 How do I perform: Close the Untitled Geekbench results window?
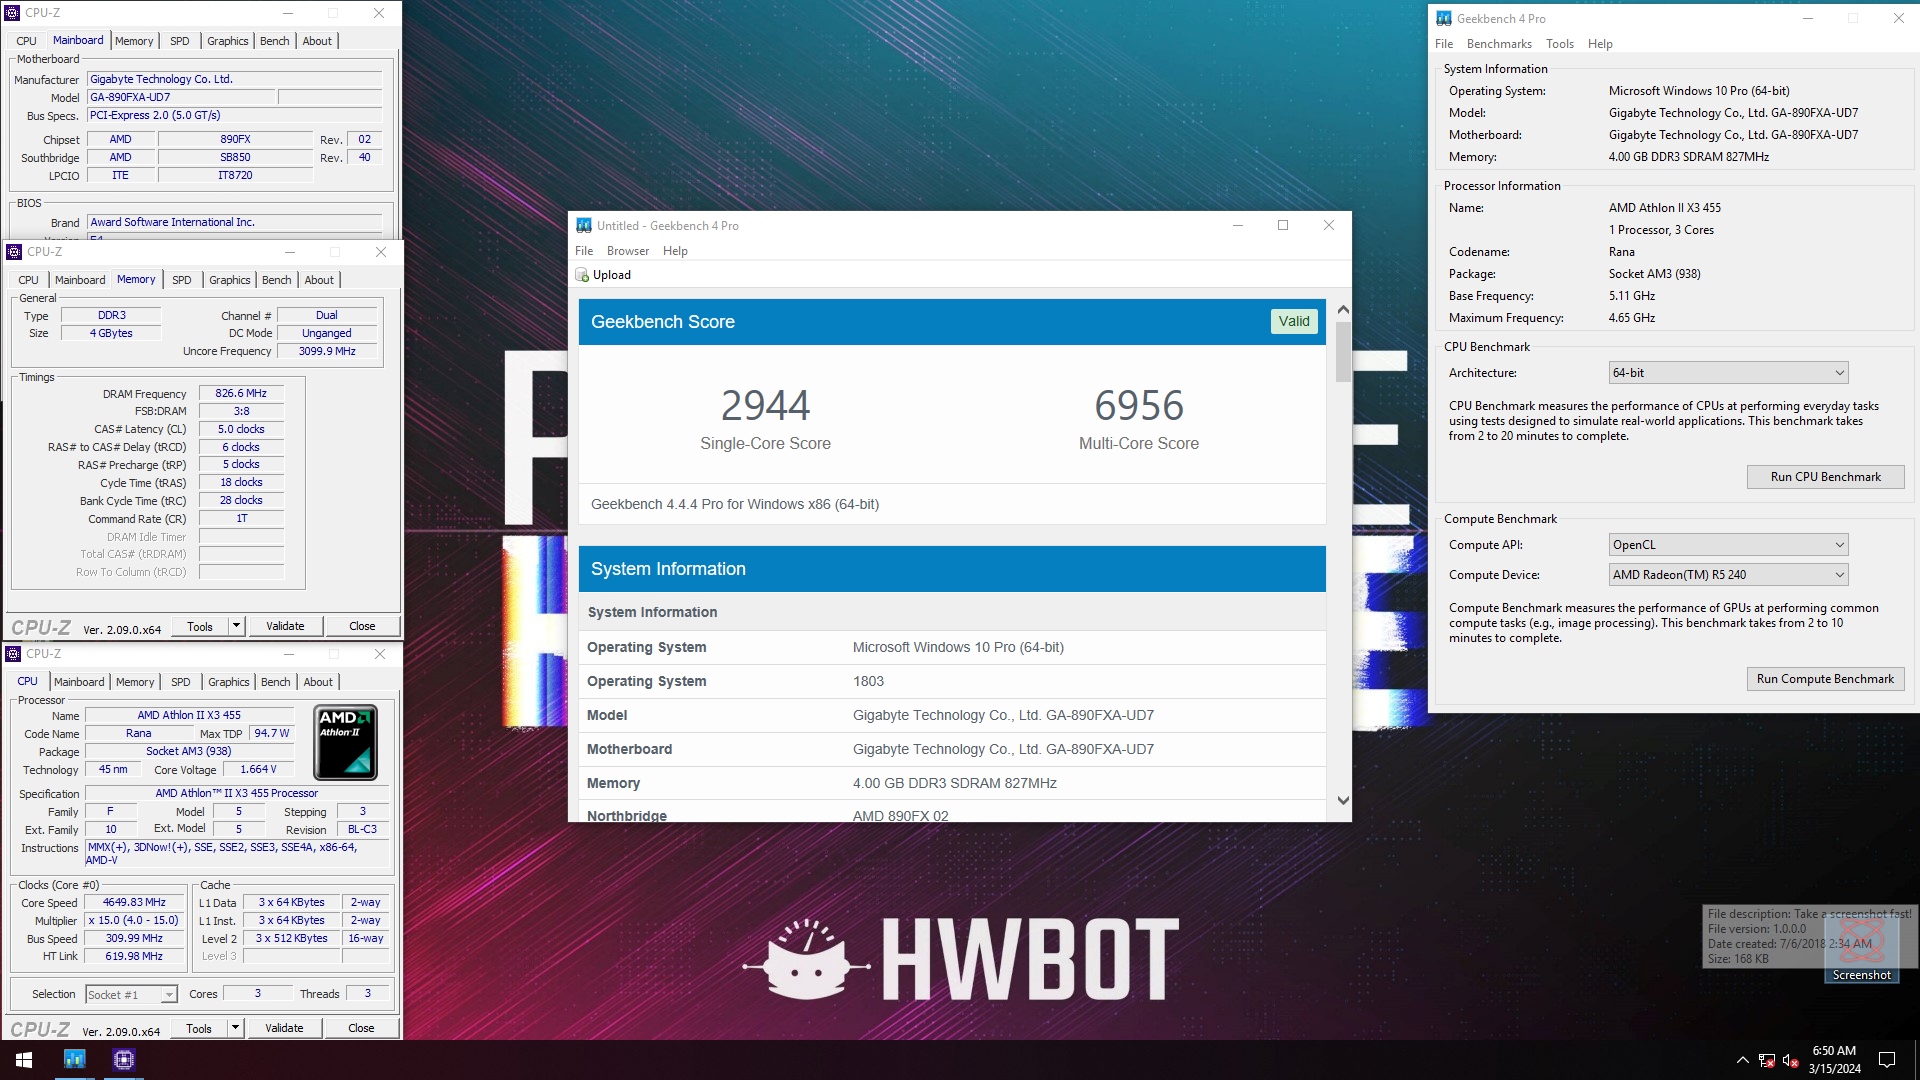1329,225
